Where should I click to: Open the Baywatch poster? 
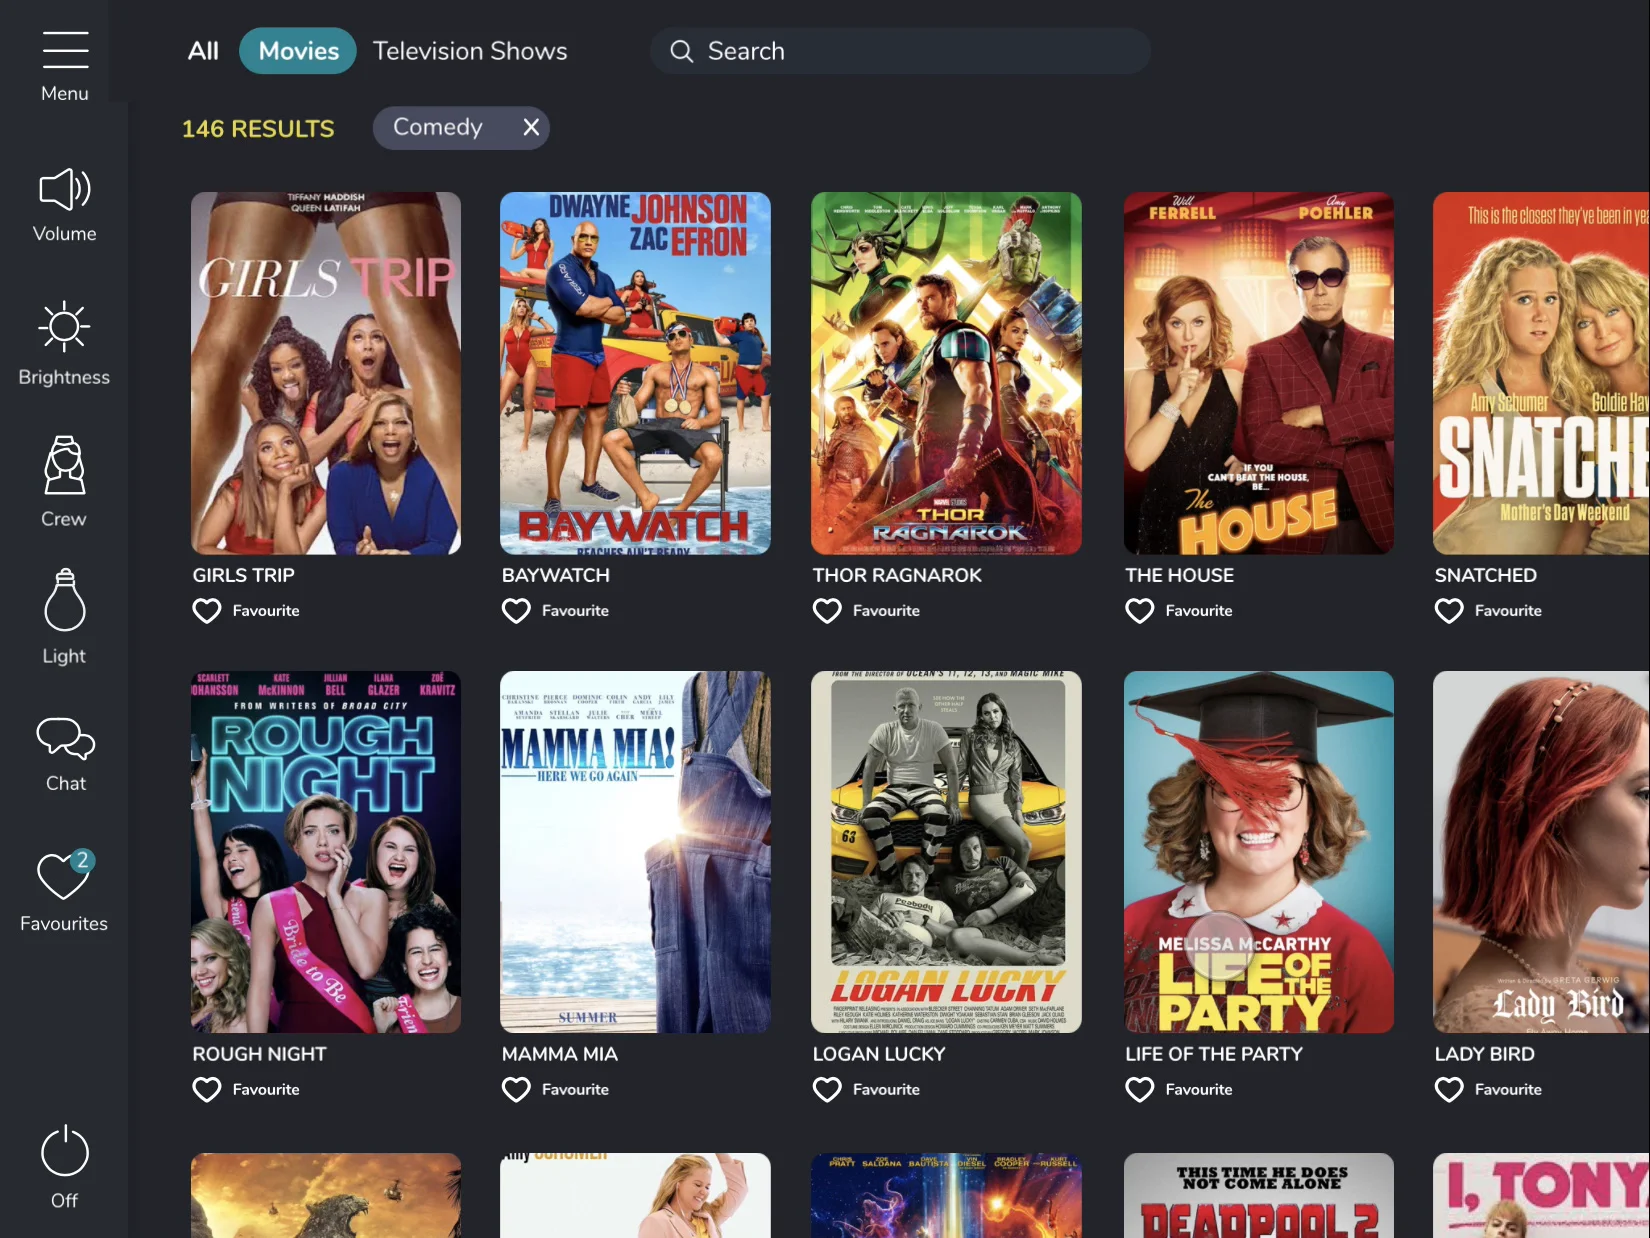pos(635,373)
